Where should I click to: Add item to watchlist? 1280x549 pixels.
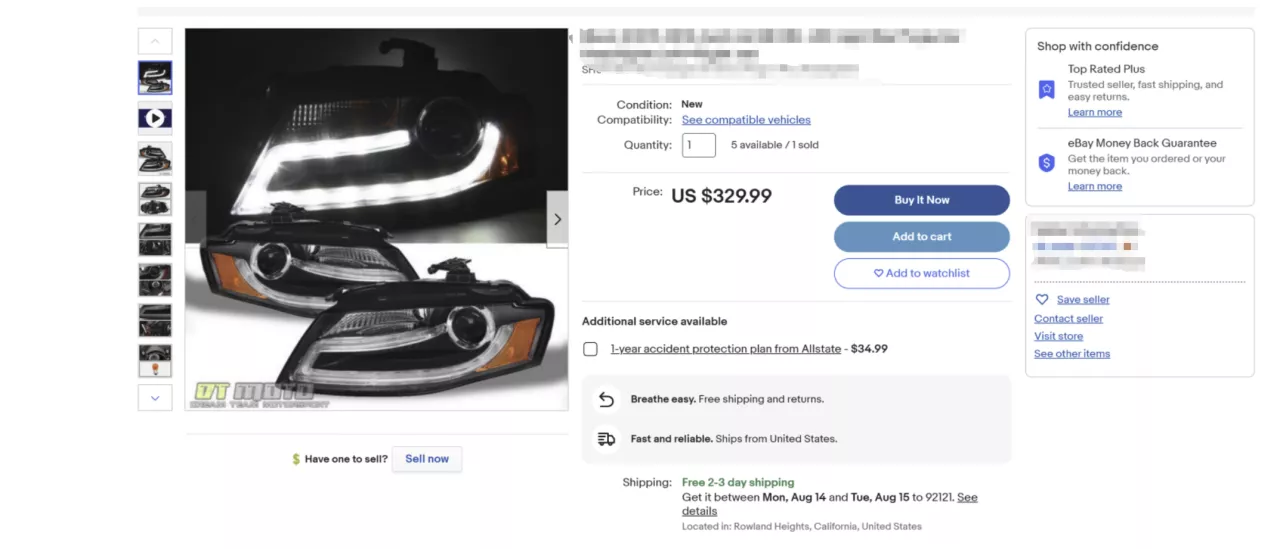click(x=921, y=273)
